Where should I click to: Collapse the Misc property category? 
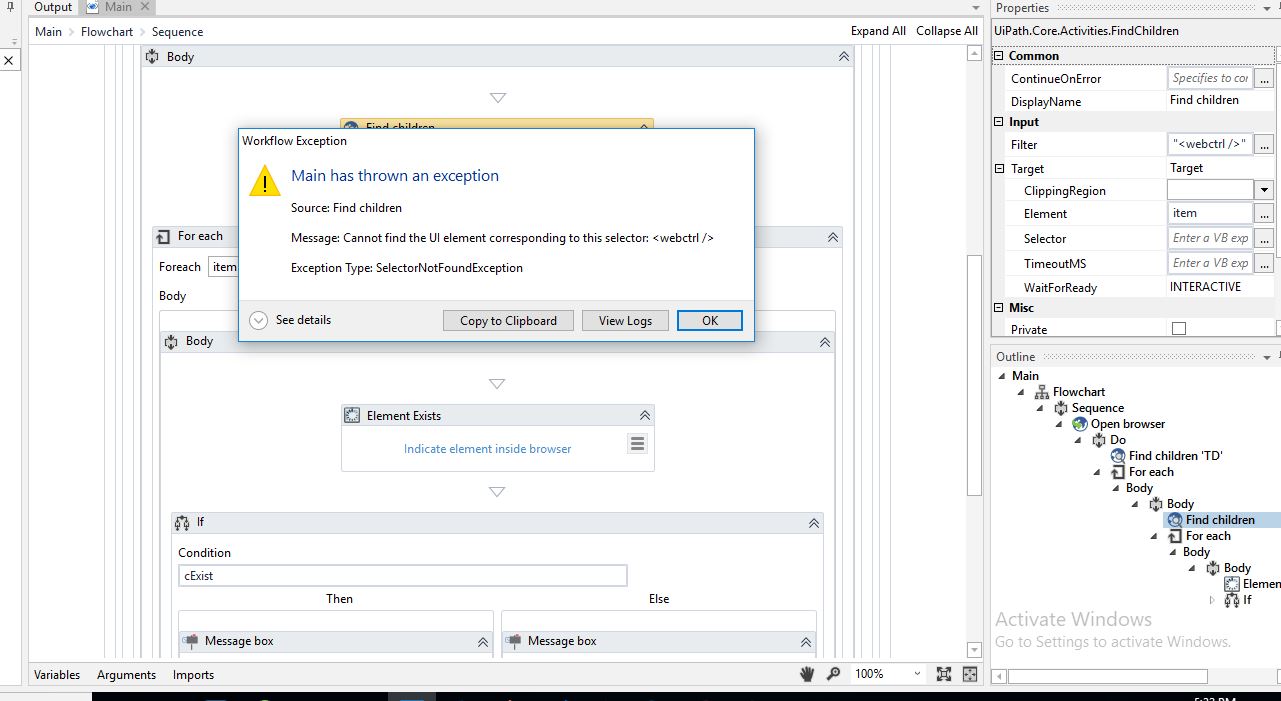(998, 308)
